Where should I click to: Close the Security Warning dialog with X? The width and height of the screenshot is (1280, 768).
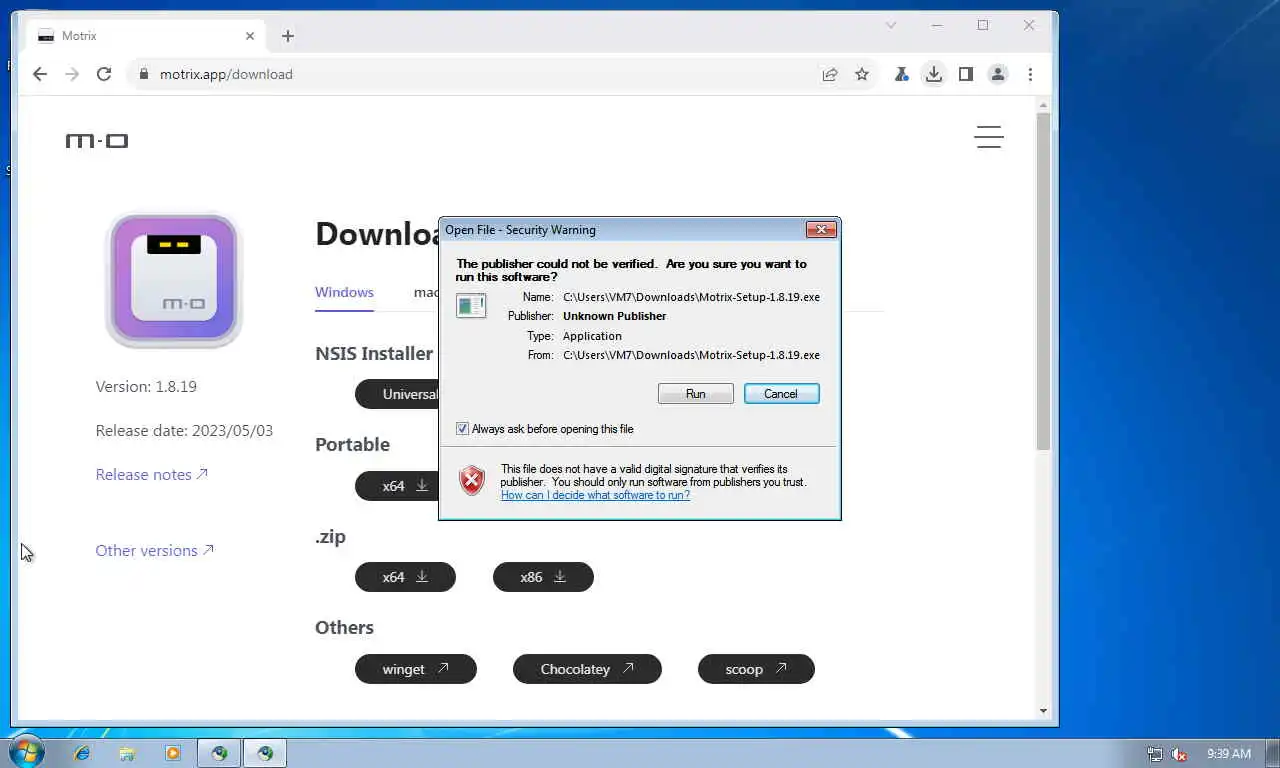point(820,230)
